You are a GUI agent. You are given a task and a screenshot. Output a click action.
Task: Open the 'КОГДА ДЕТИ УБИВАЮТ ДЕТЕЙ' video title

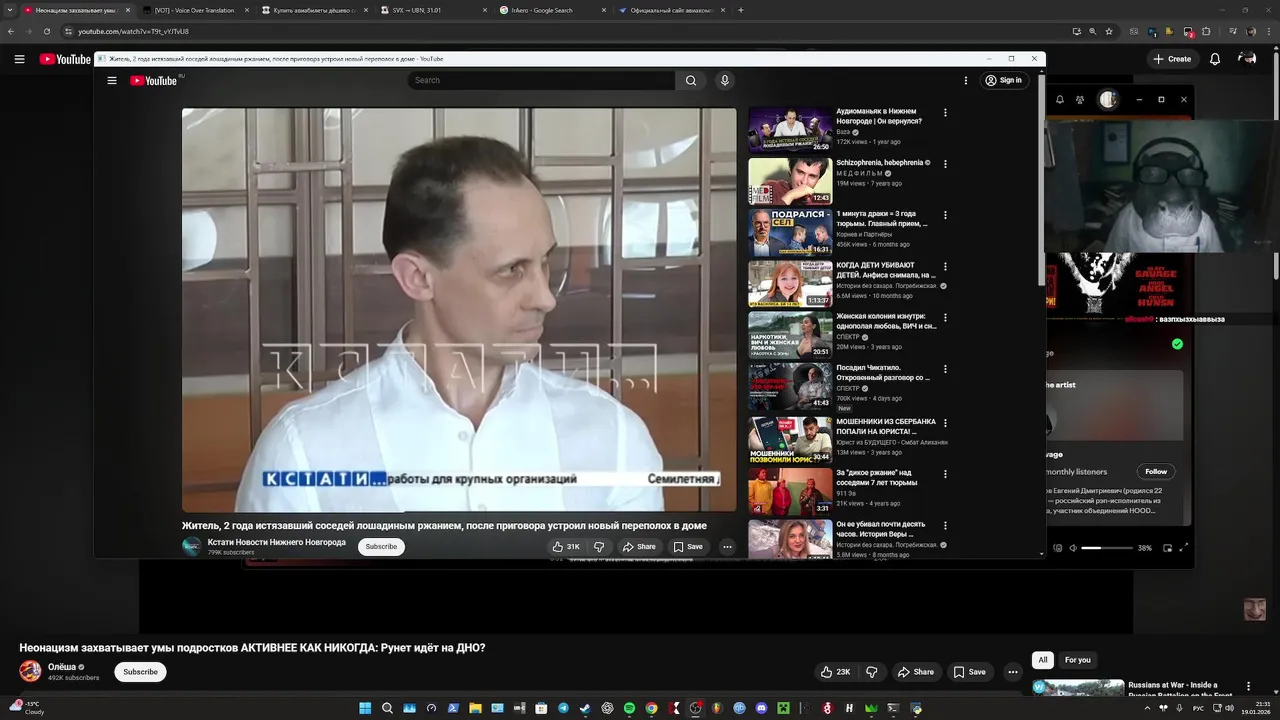point(886,270)
